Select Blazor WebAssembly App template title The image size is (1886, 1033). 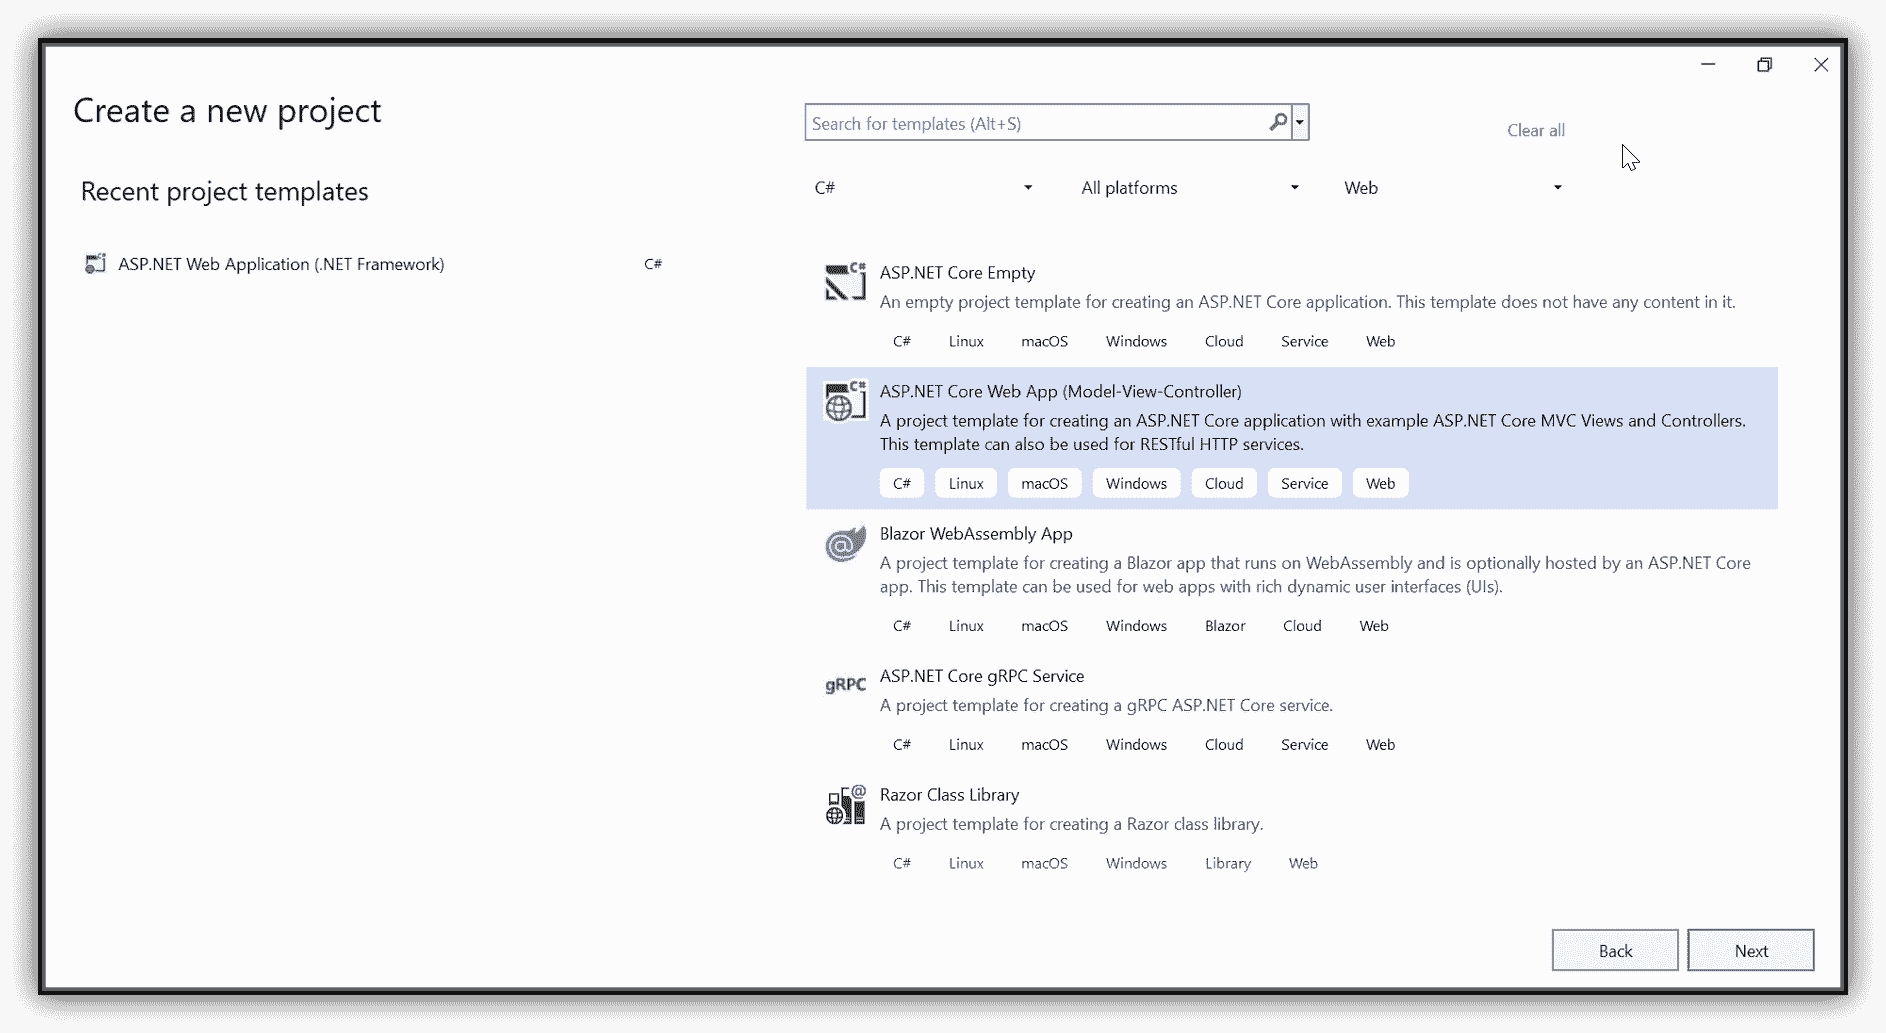[x=976, y=534]
